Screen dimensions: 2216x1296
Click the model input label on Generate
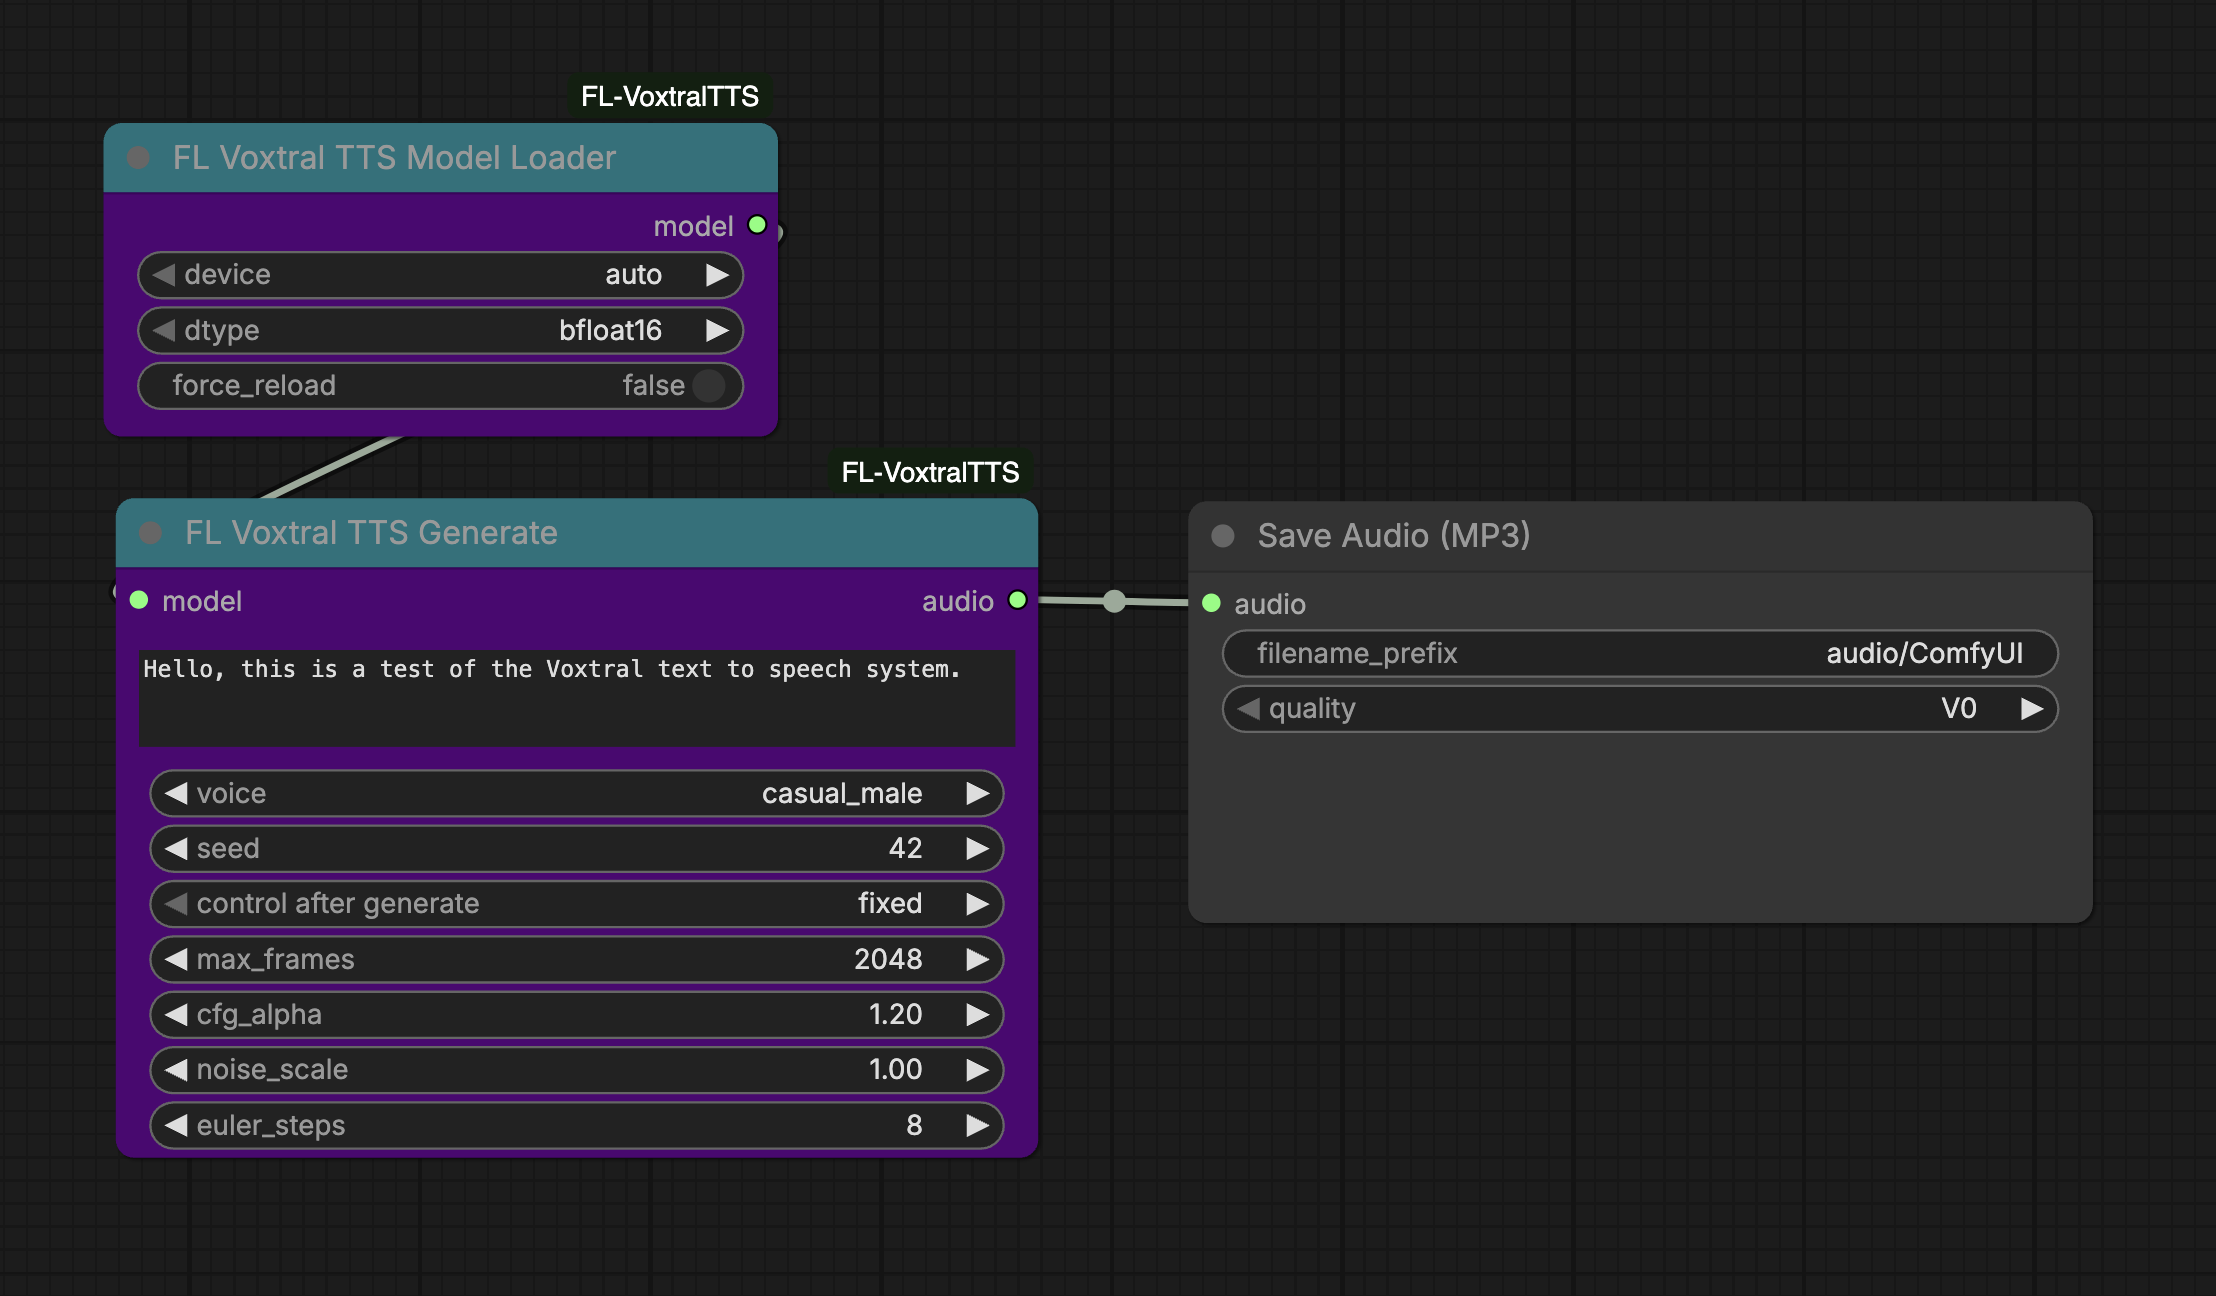click(x=202, y=601)
